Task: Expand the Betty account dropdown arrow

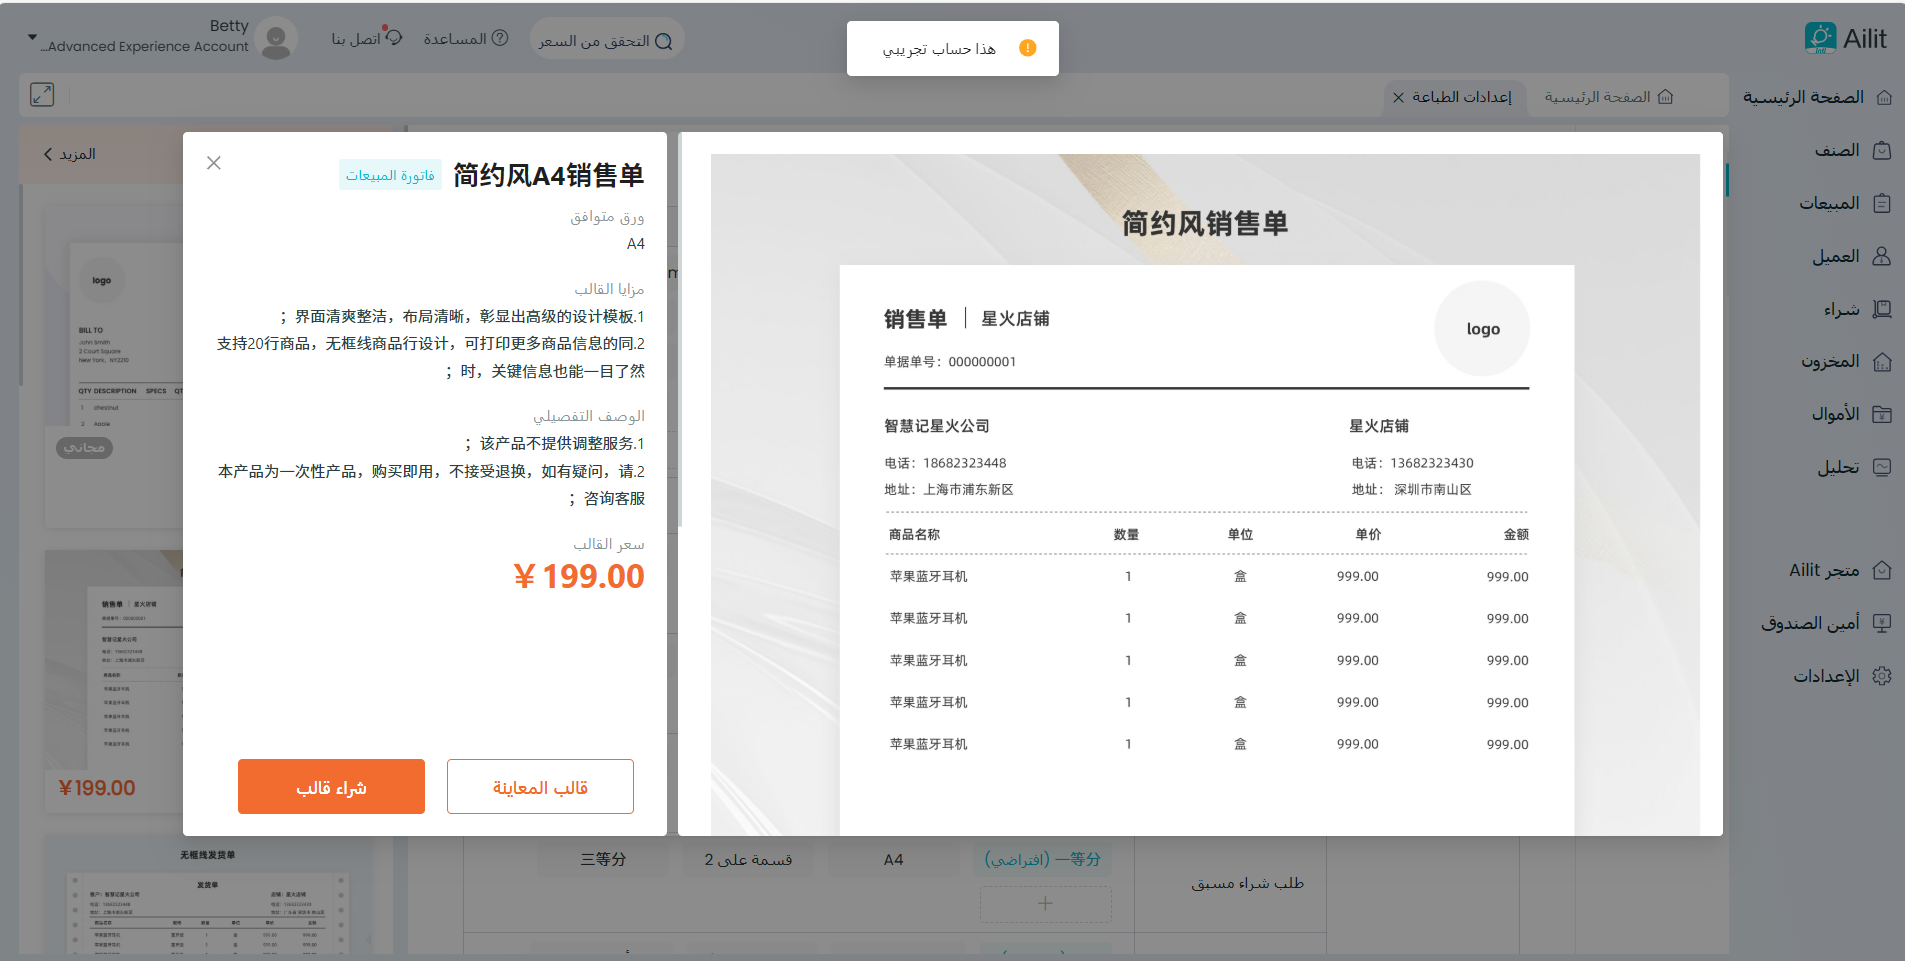Action: pos(32,38)
